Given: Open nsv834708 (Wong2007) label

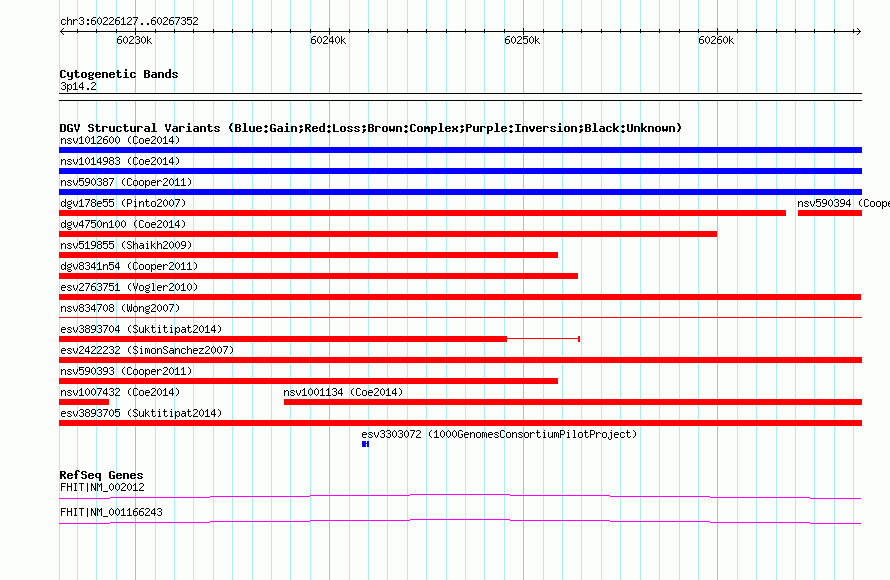Looking at the screenshot, I should tap(120, 308).
